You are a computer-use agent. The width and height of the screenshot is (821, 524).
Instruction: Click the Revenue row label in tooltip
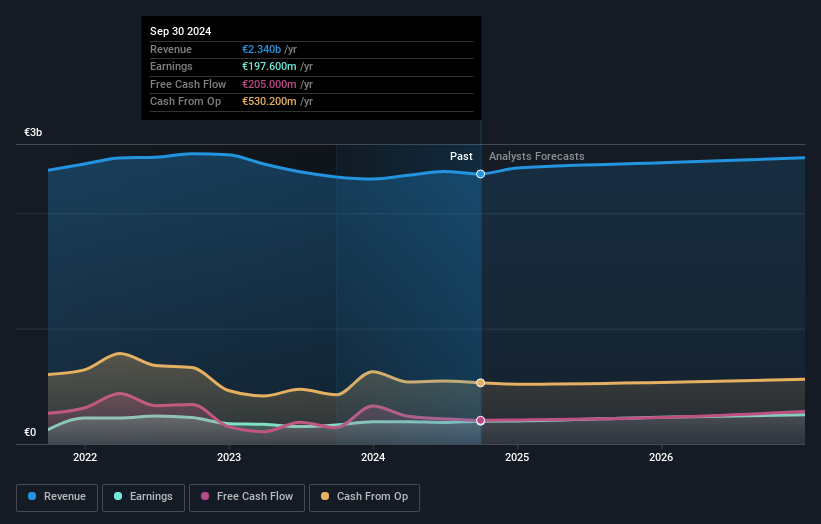click(x=171, y=49)
